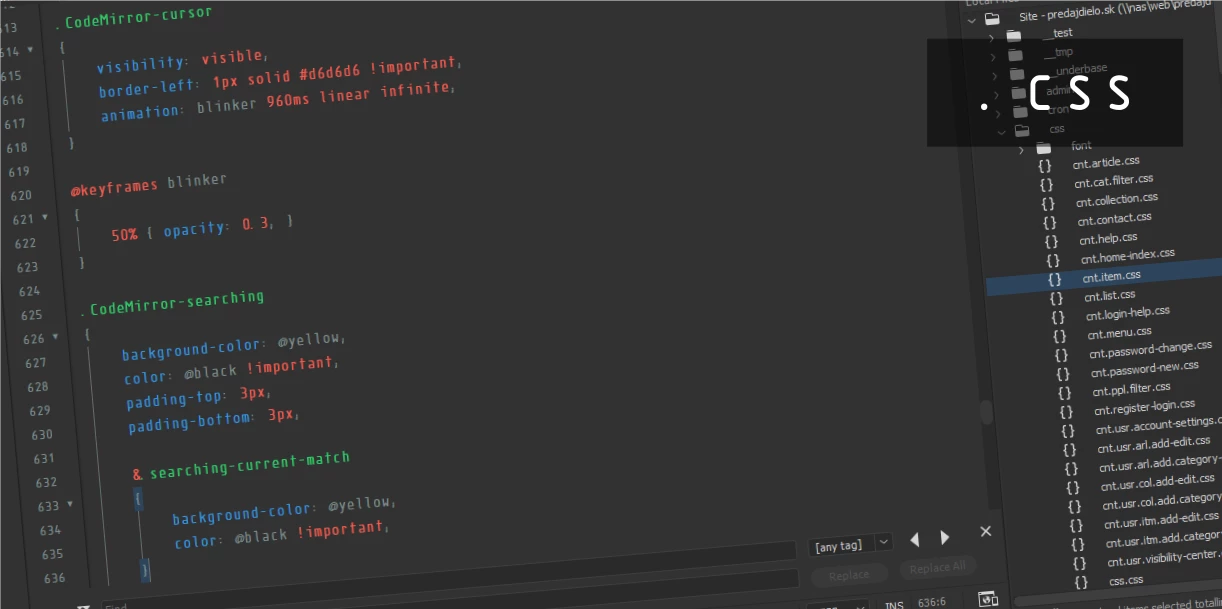Click the CSS file icon beside cnt.collection.css
Viewport: 1222px width, 609px height.
(1048, 203)
